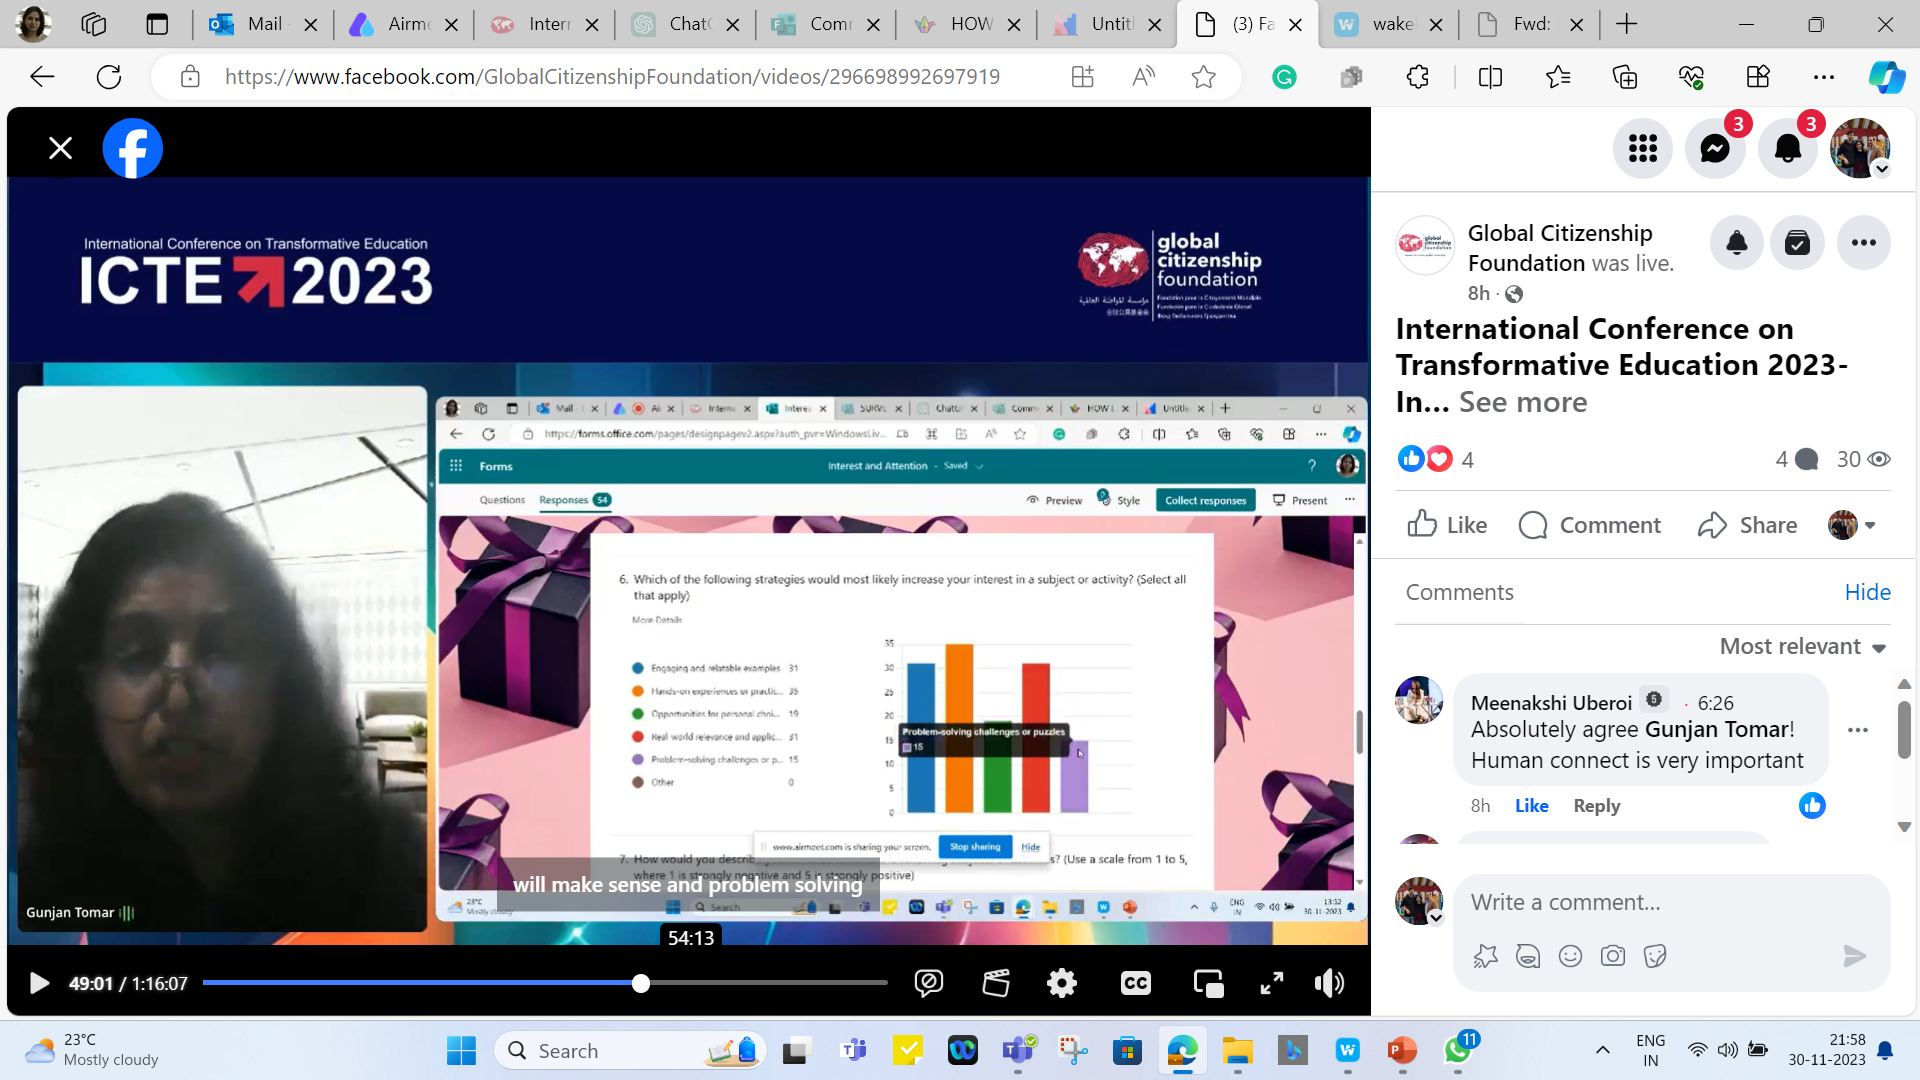Open the Favorites list
1920x1080 pixels.
pos(1558,77)
